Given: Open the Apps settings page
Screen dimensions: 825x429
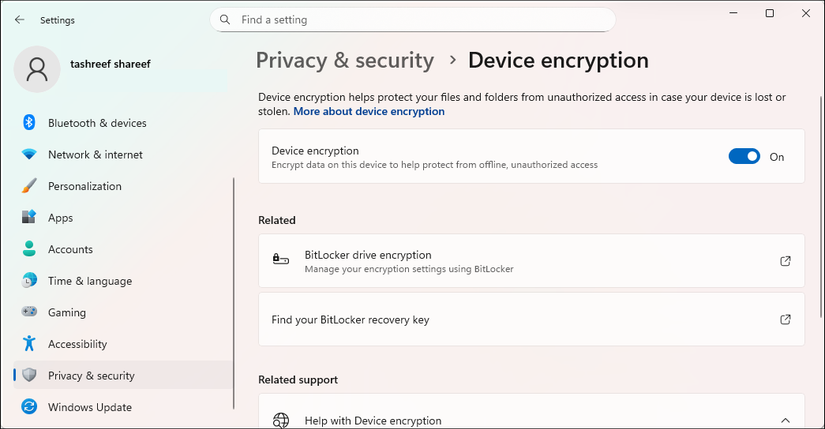Looking at the screenshot, I should tap(60, 218).
